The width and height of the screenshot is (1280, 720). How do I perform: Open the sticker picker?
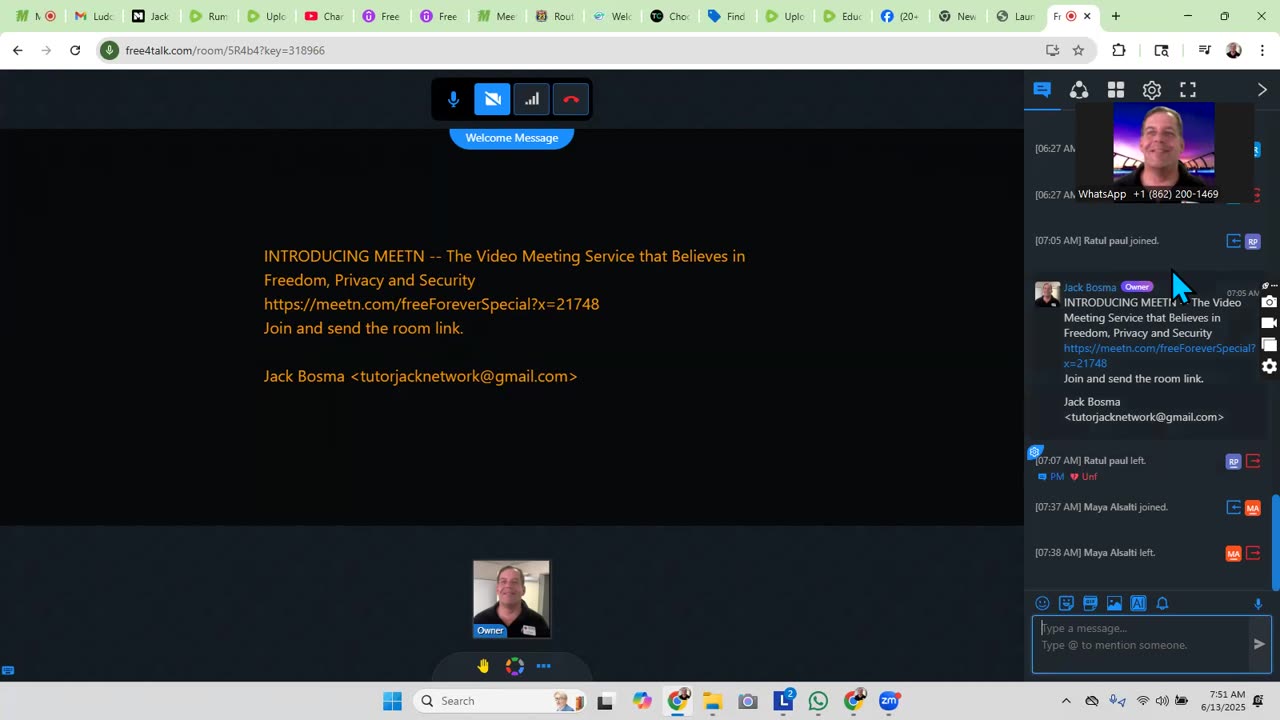1066,603
